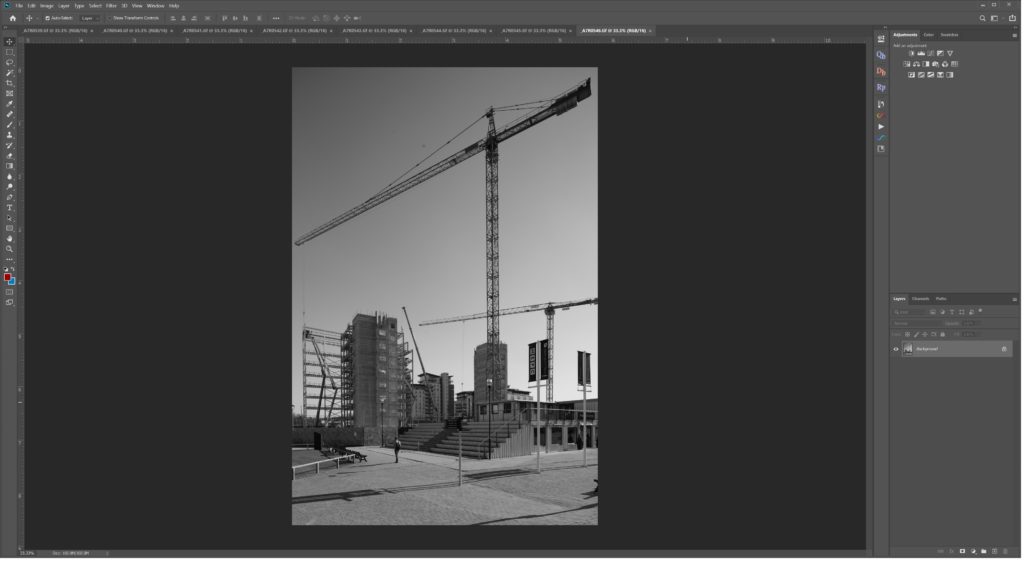Enable Show Transform Controls checkbox
Image resolution: width=1024 pixels, height=561 pixels.
click(x=110, y=18)
